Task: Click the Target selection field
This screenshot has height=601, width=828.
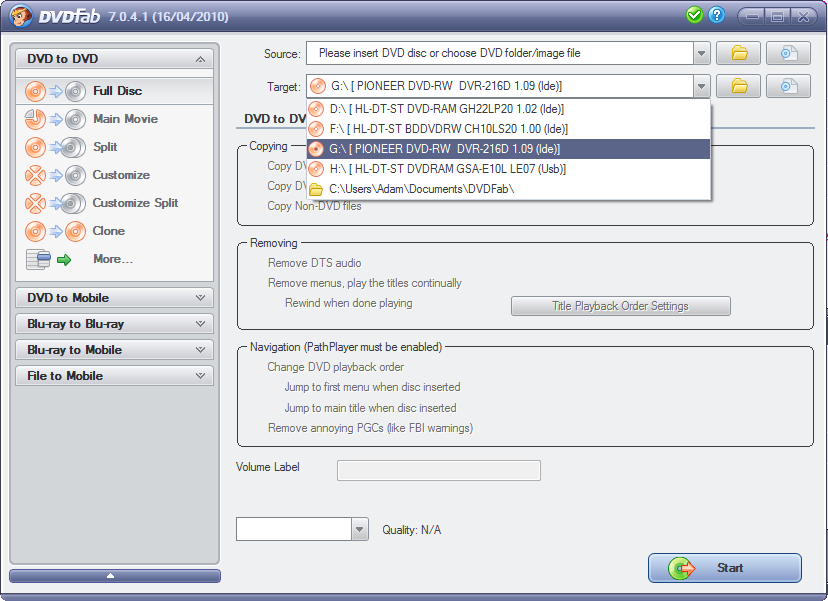Action: click(500, 86)
